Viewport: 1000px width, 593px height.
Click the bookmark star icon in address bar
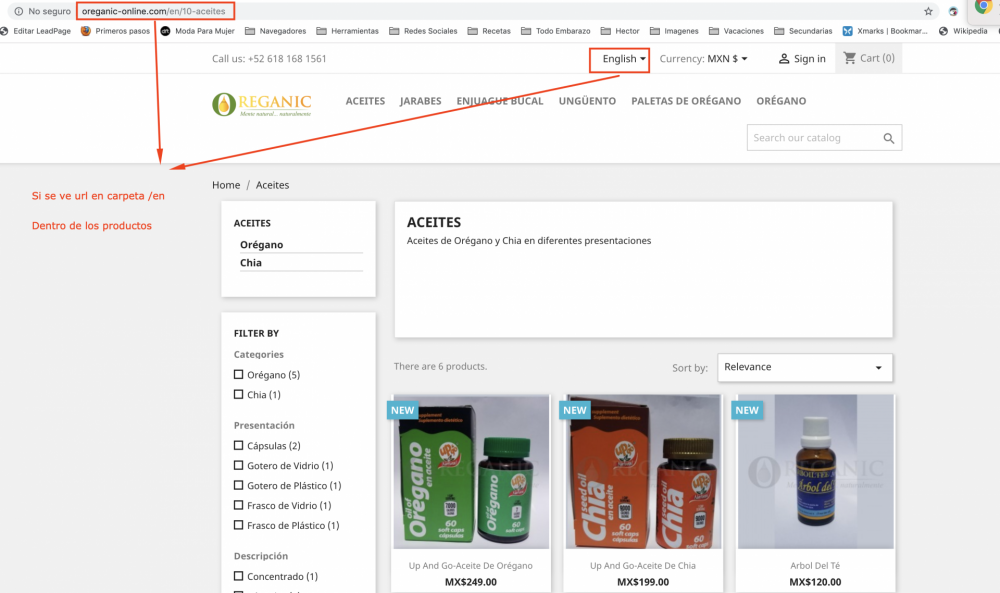pyautogui.click(x=928, y=11)
